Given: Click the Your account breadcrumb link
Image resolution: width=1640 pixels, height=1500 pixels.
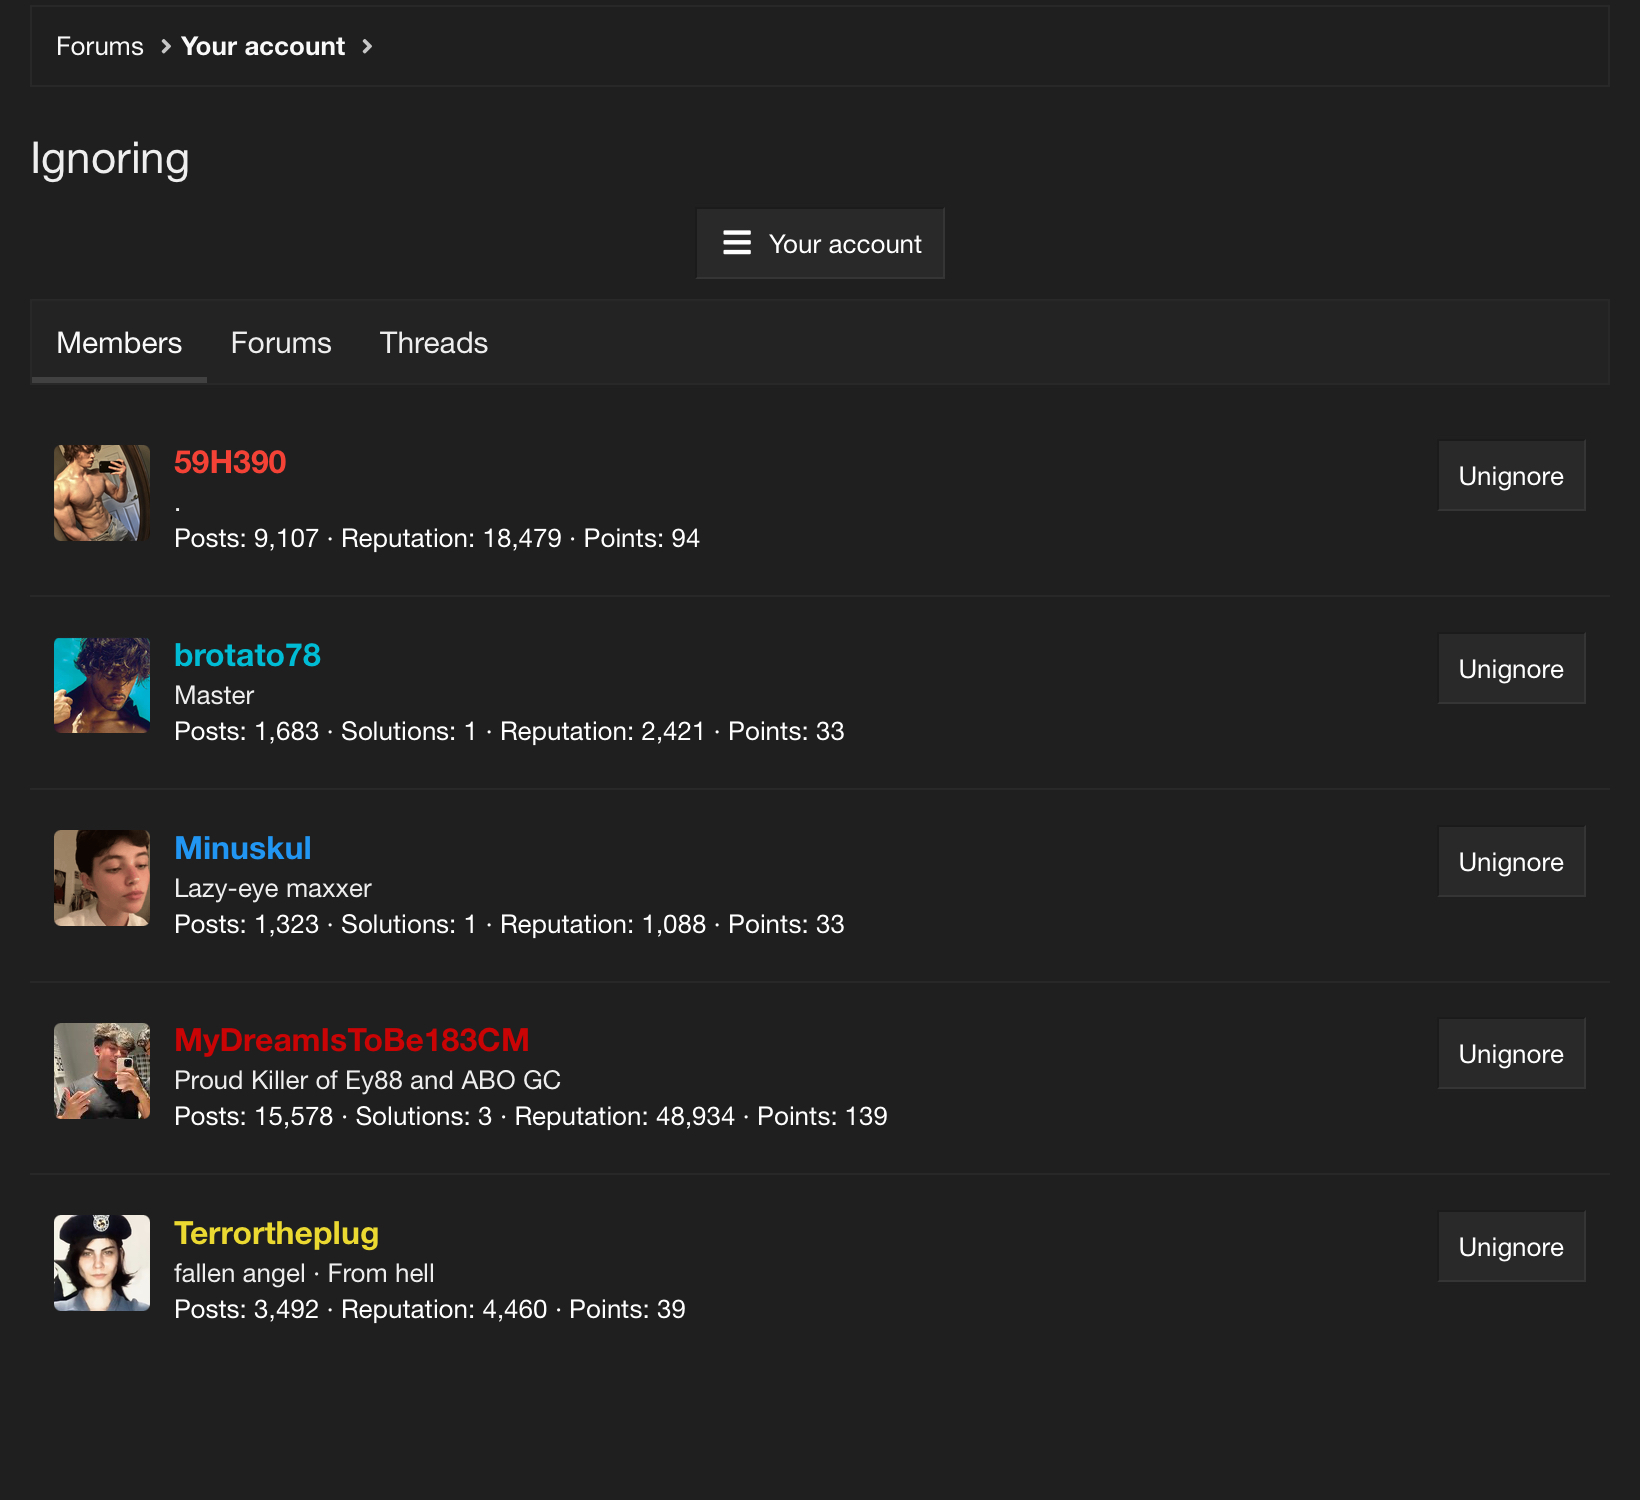Looking at the screenshot, I should [263, 46].
